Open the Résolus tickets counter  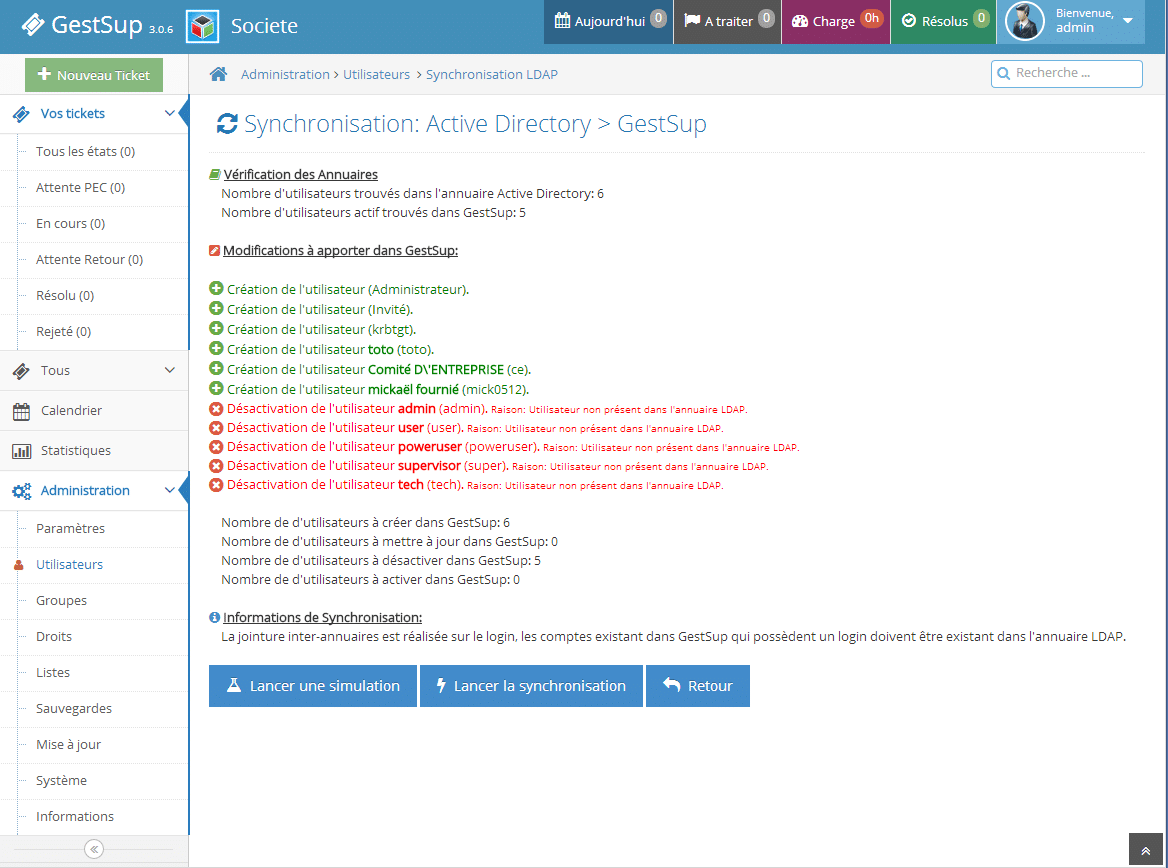(943, 22)
